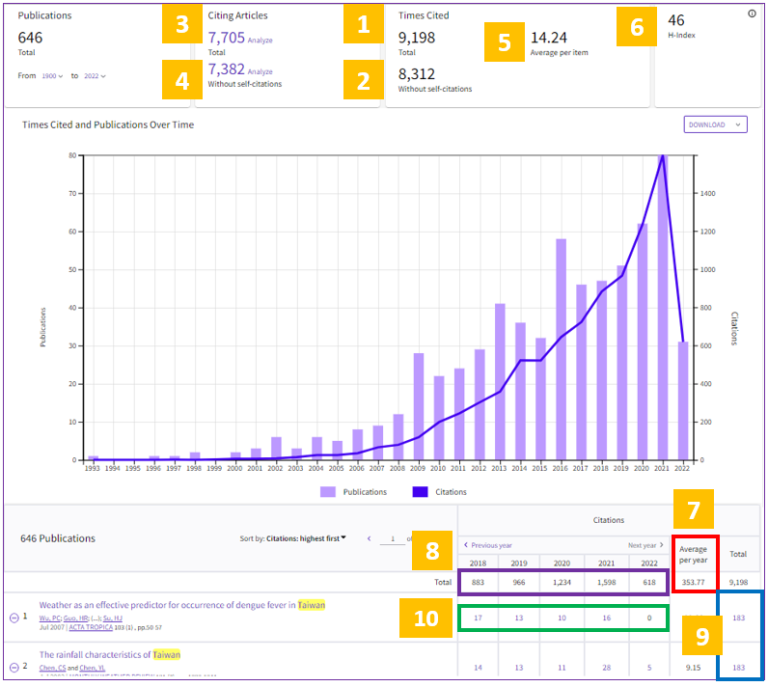Image resolution: width=768 pixels, height=687 pixels.
Task: Select the 46 H-Index value
Action: coord(676,20)
